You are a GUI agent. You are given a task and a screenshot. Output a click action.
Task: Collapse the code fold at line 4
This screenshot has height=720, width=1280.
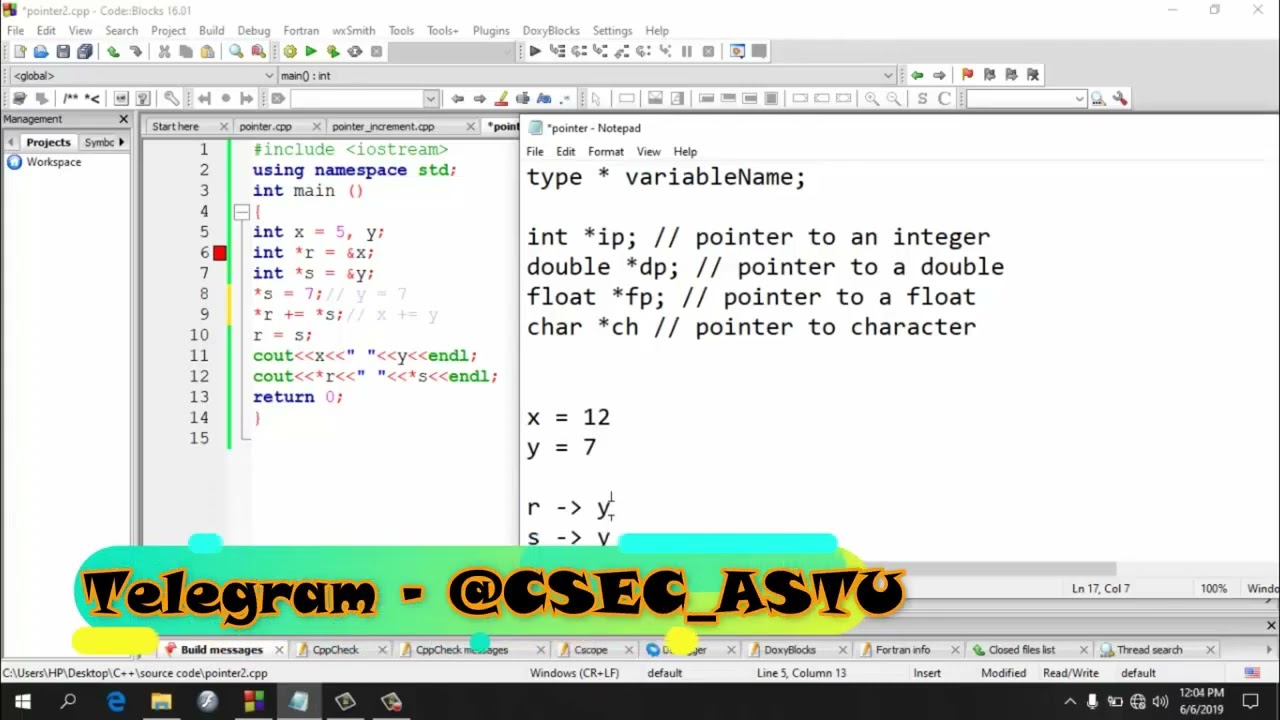[x=241, y=212]
